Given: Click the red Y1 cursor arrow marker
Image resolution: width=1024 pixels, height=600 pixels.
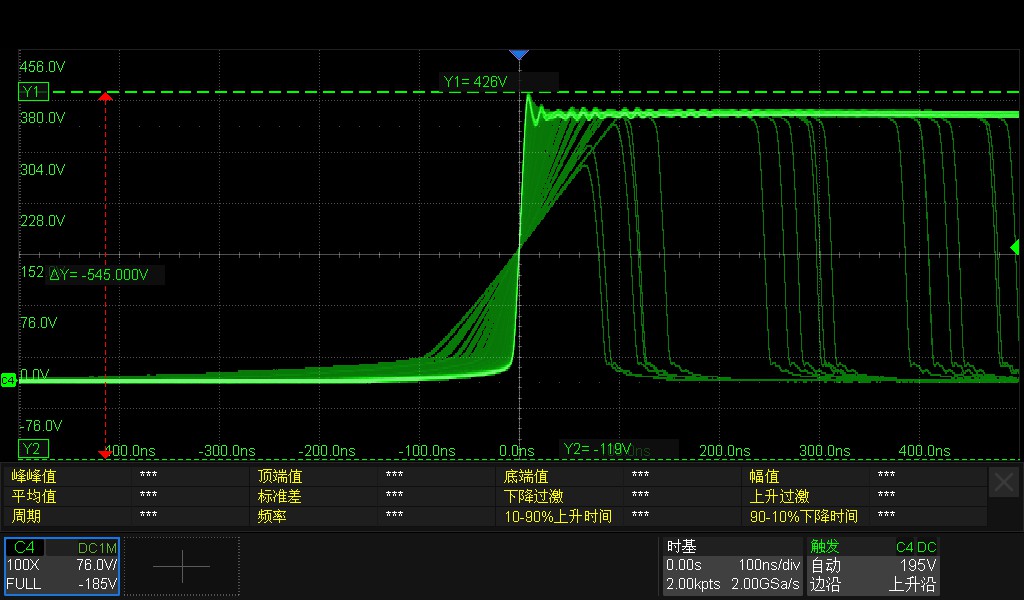Looking at the screenshot, I should [x=106, y=98].
